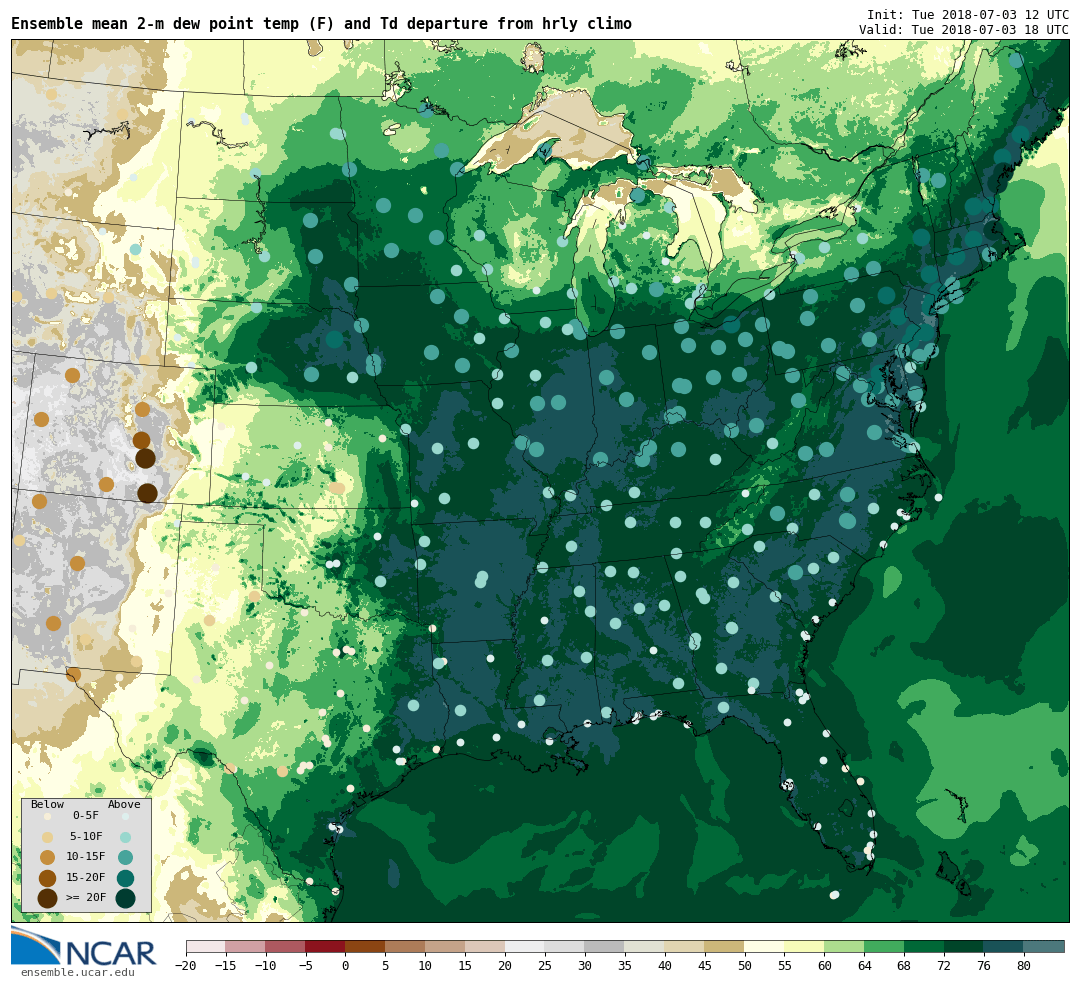Click the '10-15F' legend label

[x=86, y=857]
